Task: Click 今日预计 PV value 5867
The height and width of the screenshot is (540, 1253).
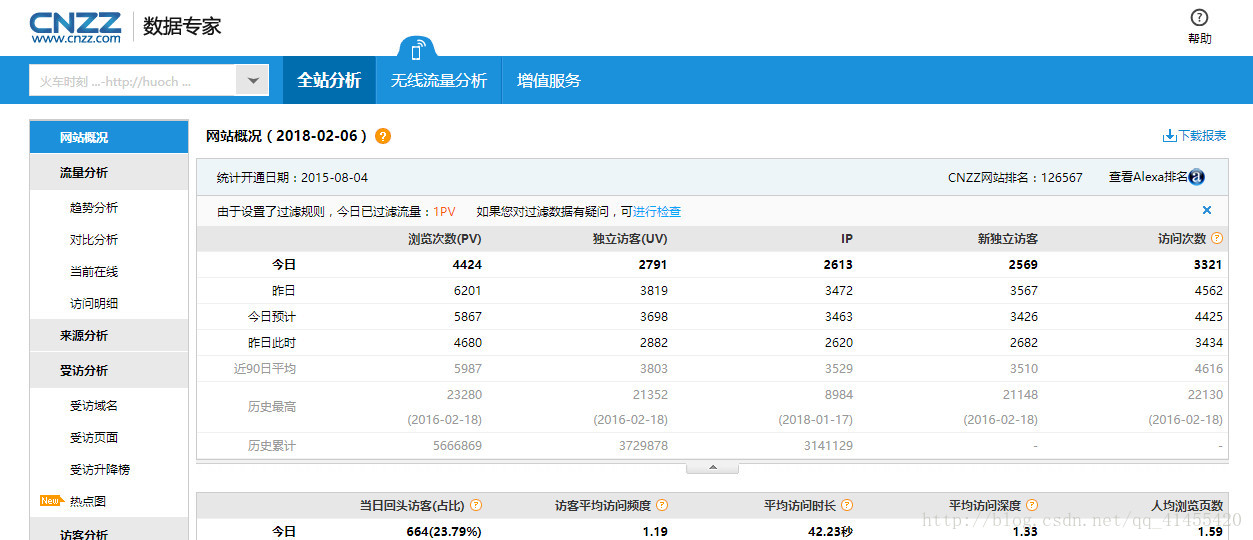Action: (x=467, y=317)
